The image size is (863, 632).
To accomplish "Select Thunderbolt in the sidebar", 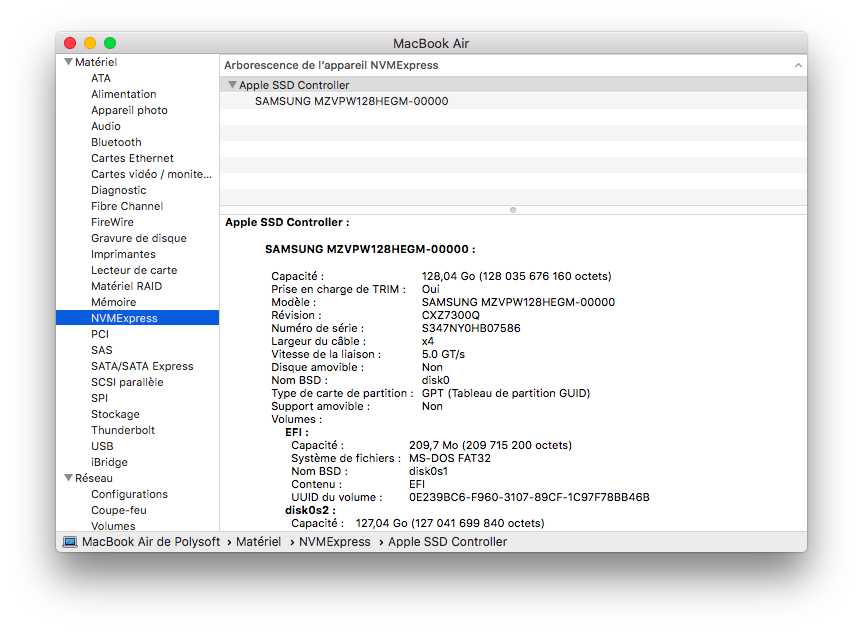I will pos(123,429).
